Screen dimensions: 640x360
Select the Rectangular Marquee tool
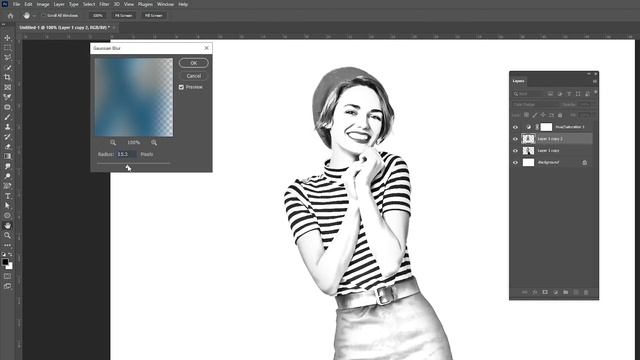pos(7,48)
